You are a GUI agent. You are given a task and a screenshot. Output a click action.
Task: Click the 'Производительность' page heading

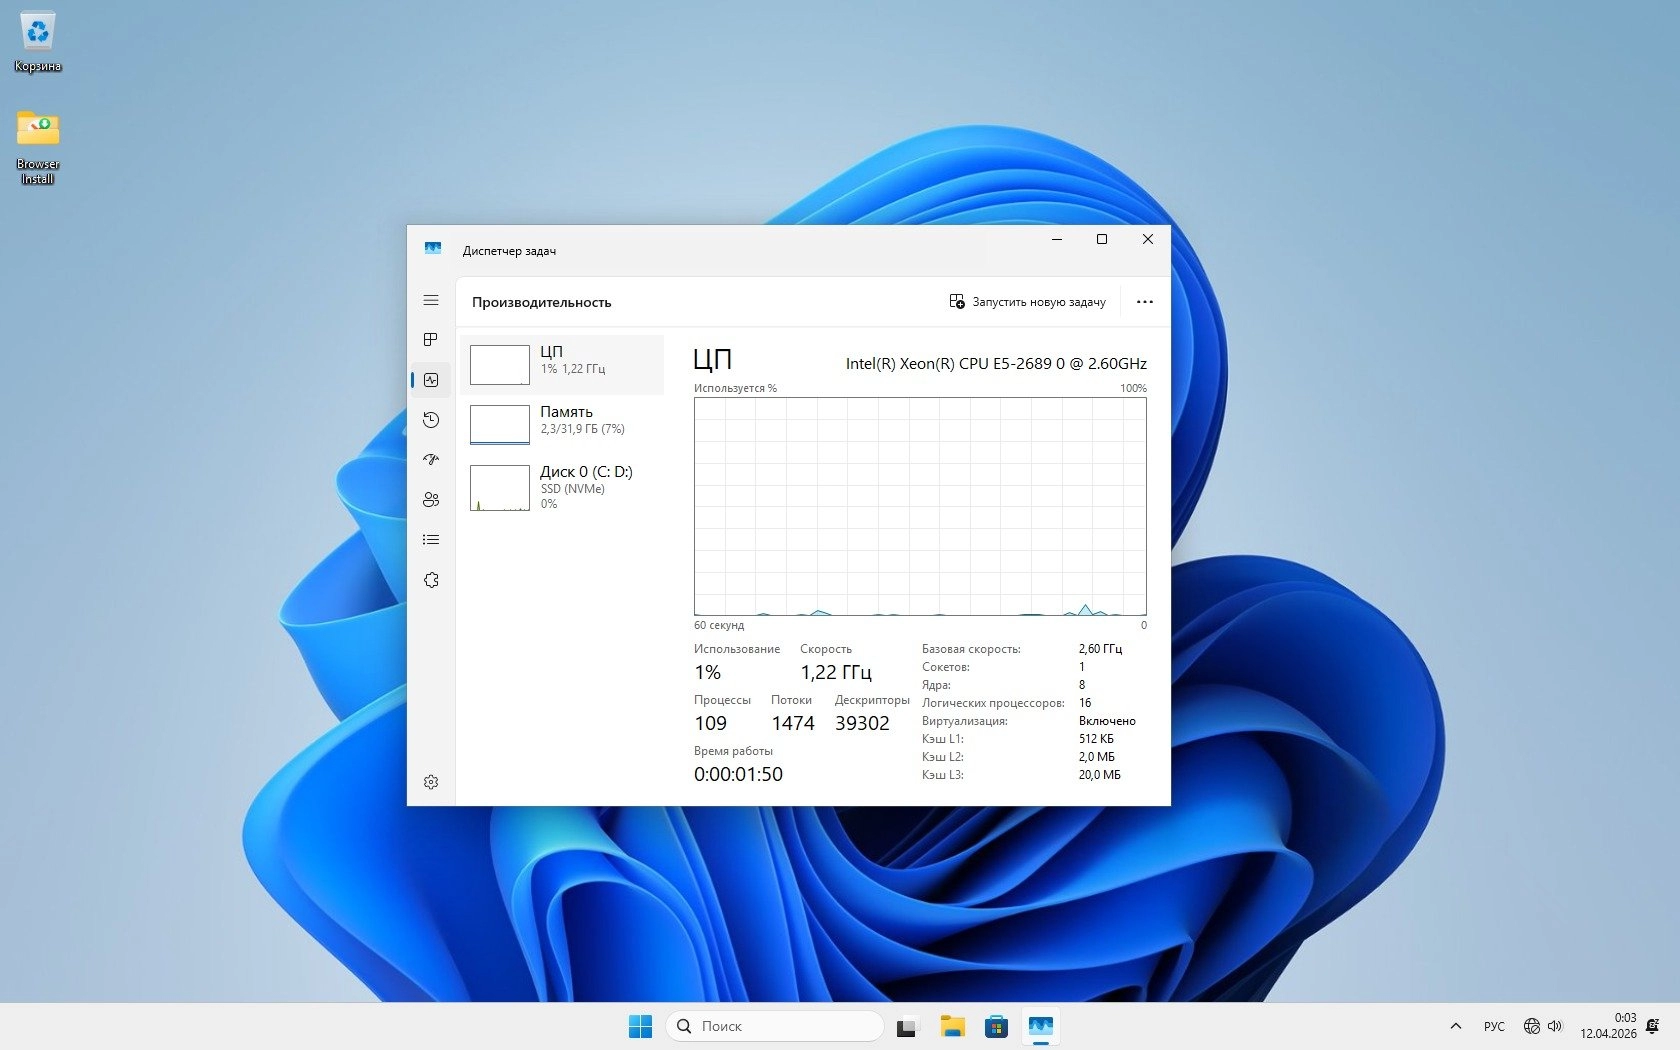pyautogui.click(x=542, y=302)
